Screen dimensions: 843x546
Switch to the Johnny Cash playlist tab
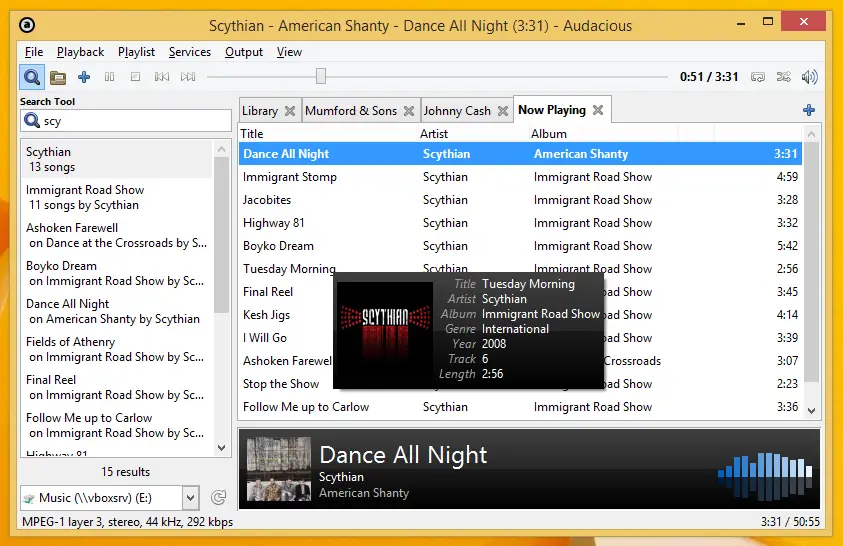(x=457, y=111)
